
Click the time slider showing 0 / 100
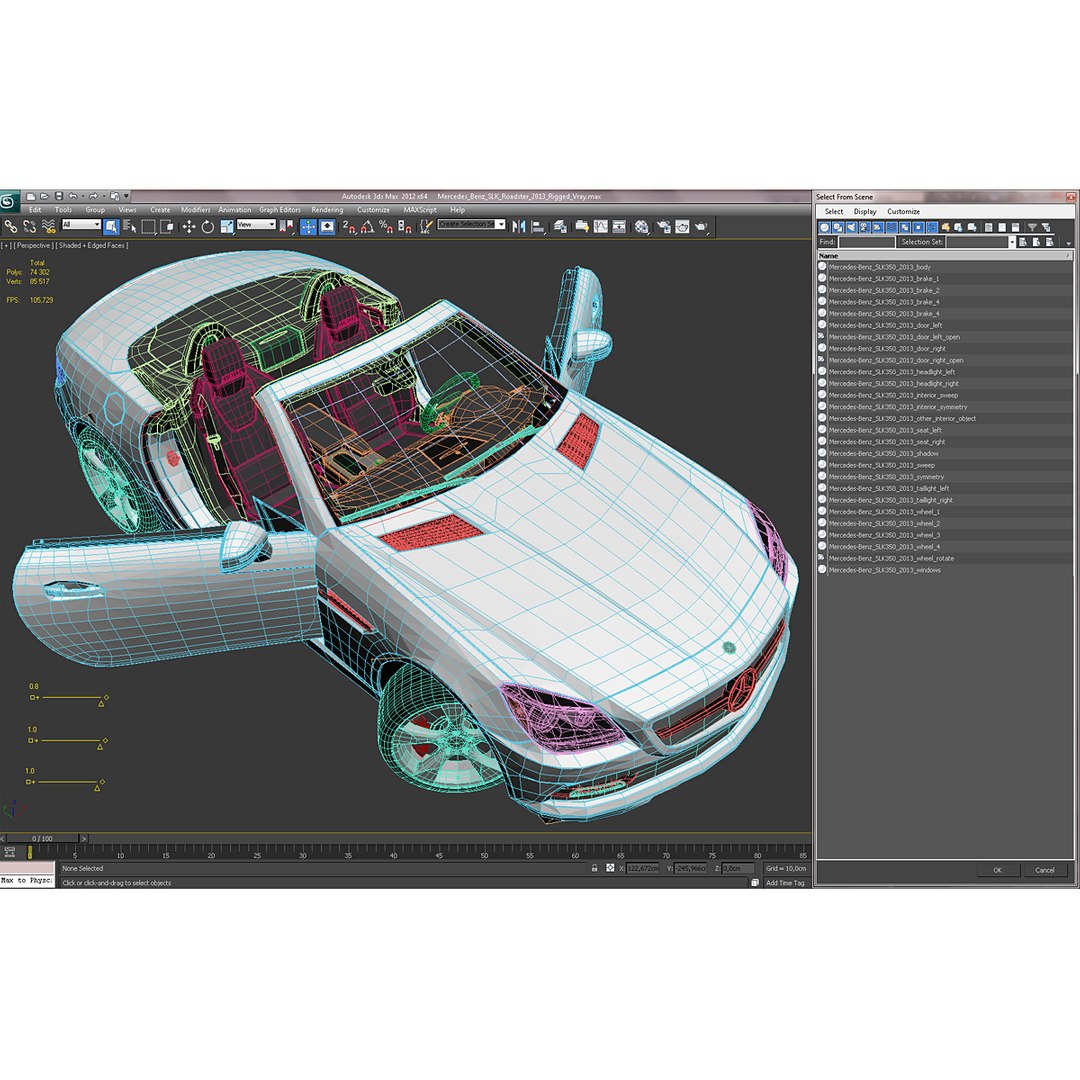[x=42, y=838]
